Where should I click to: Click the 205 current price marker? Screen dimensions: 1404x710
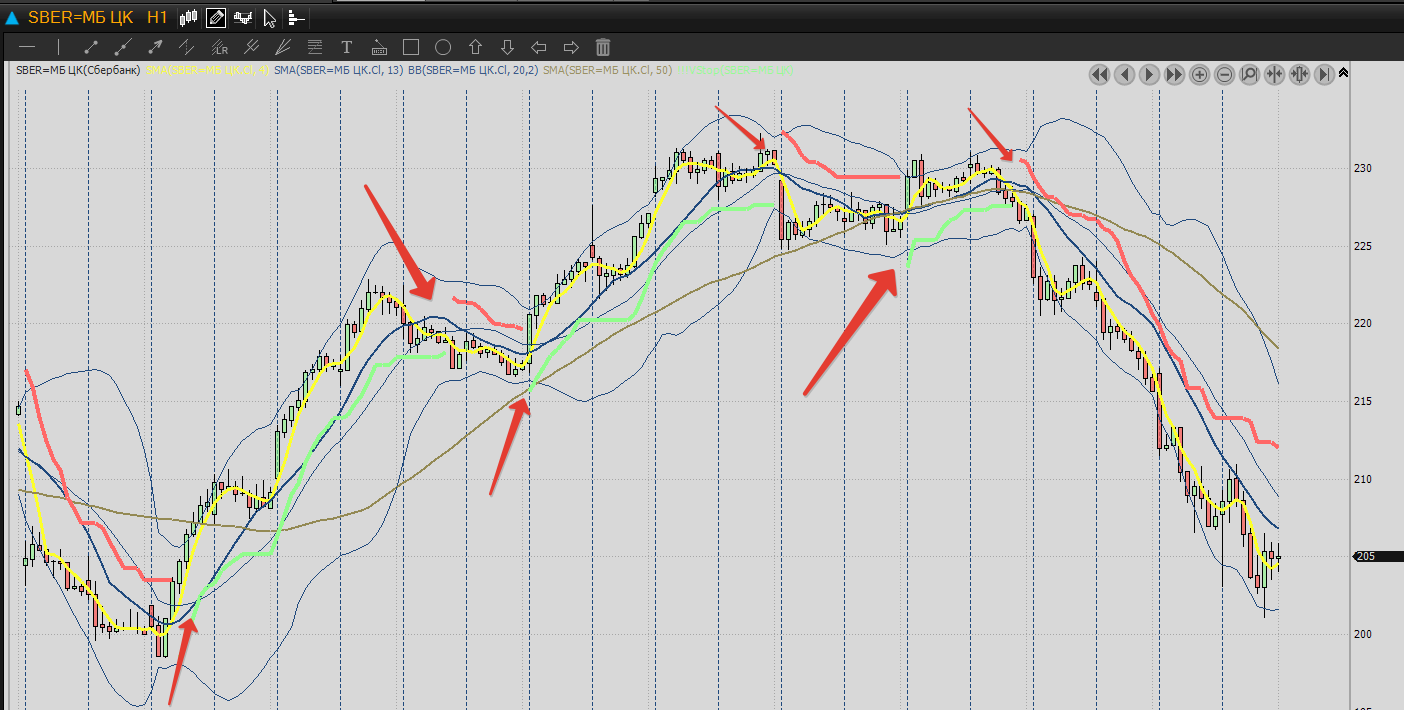coord(1369,557)
